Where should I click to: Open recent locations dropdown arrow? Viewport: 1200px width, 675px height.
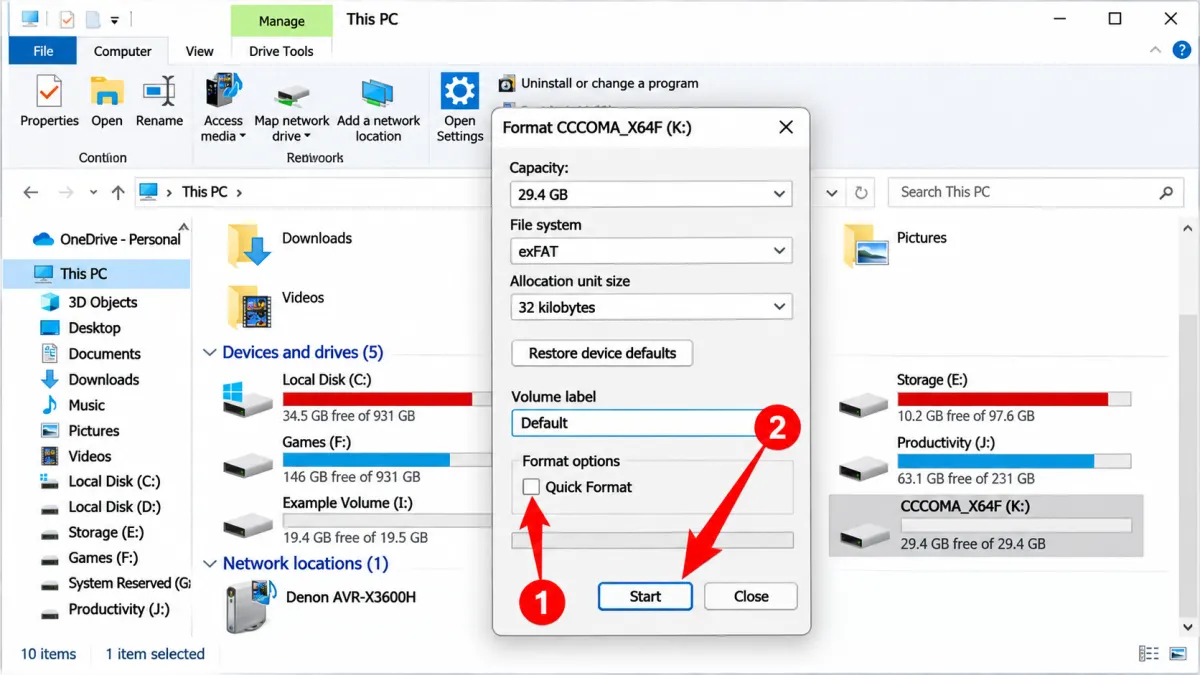tap(93, 192)
